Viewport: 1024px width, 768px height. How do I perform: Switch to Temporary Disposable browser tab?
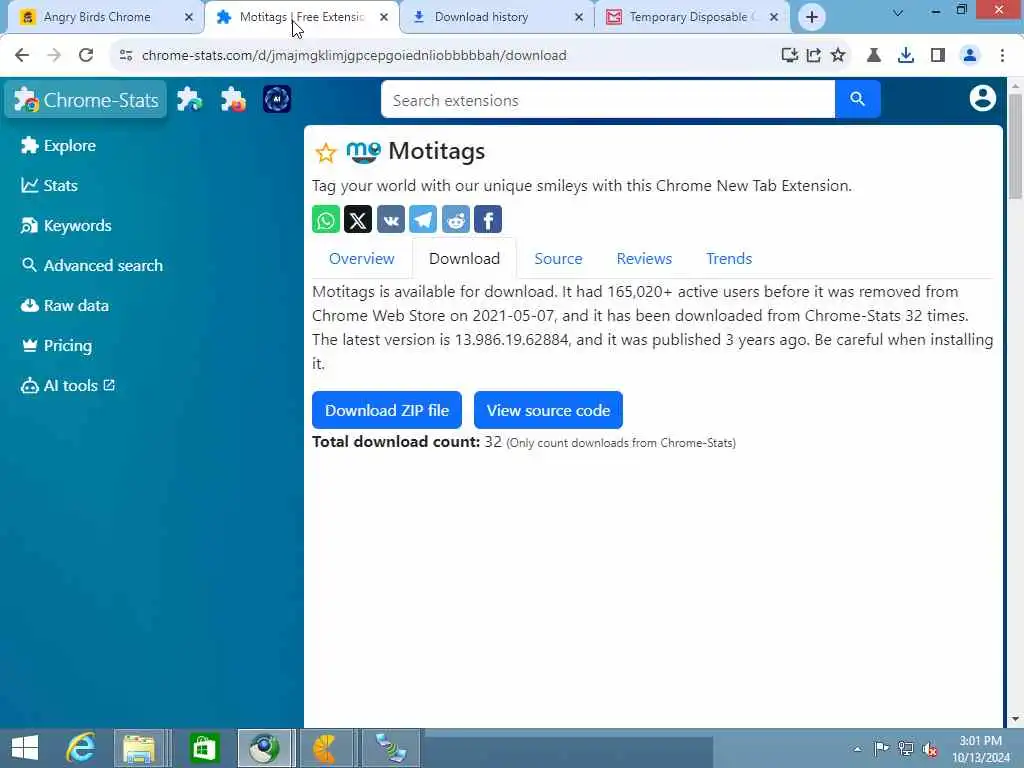click(x=688, y=17)
